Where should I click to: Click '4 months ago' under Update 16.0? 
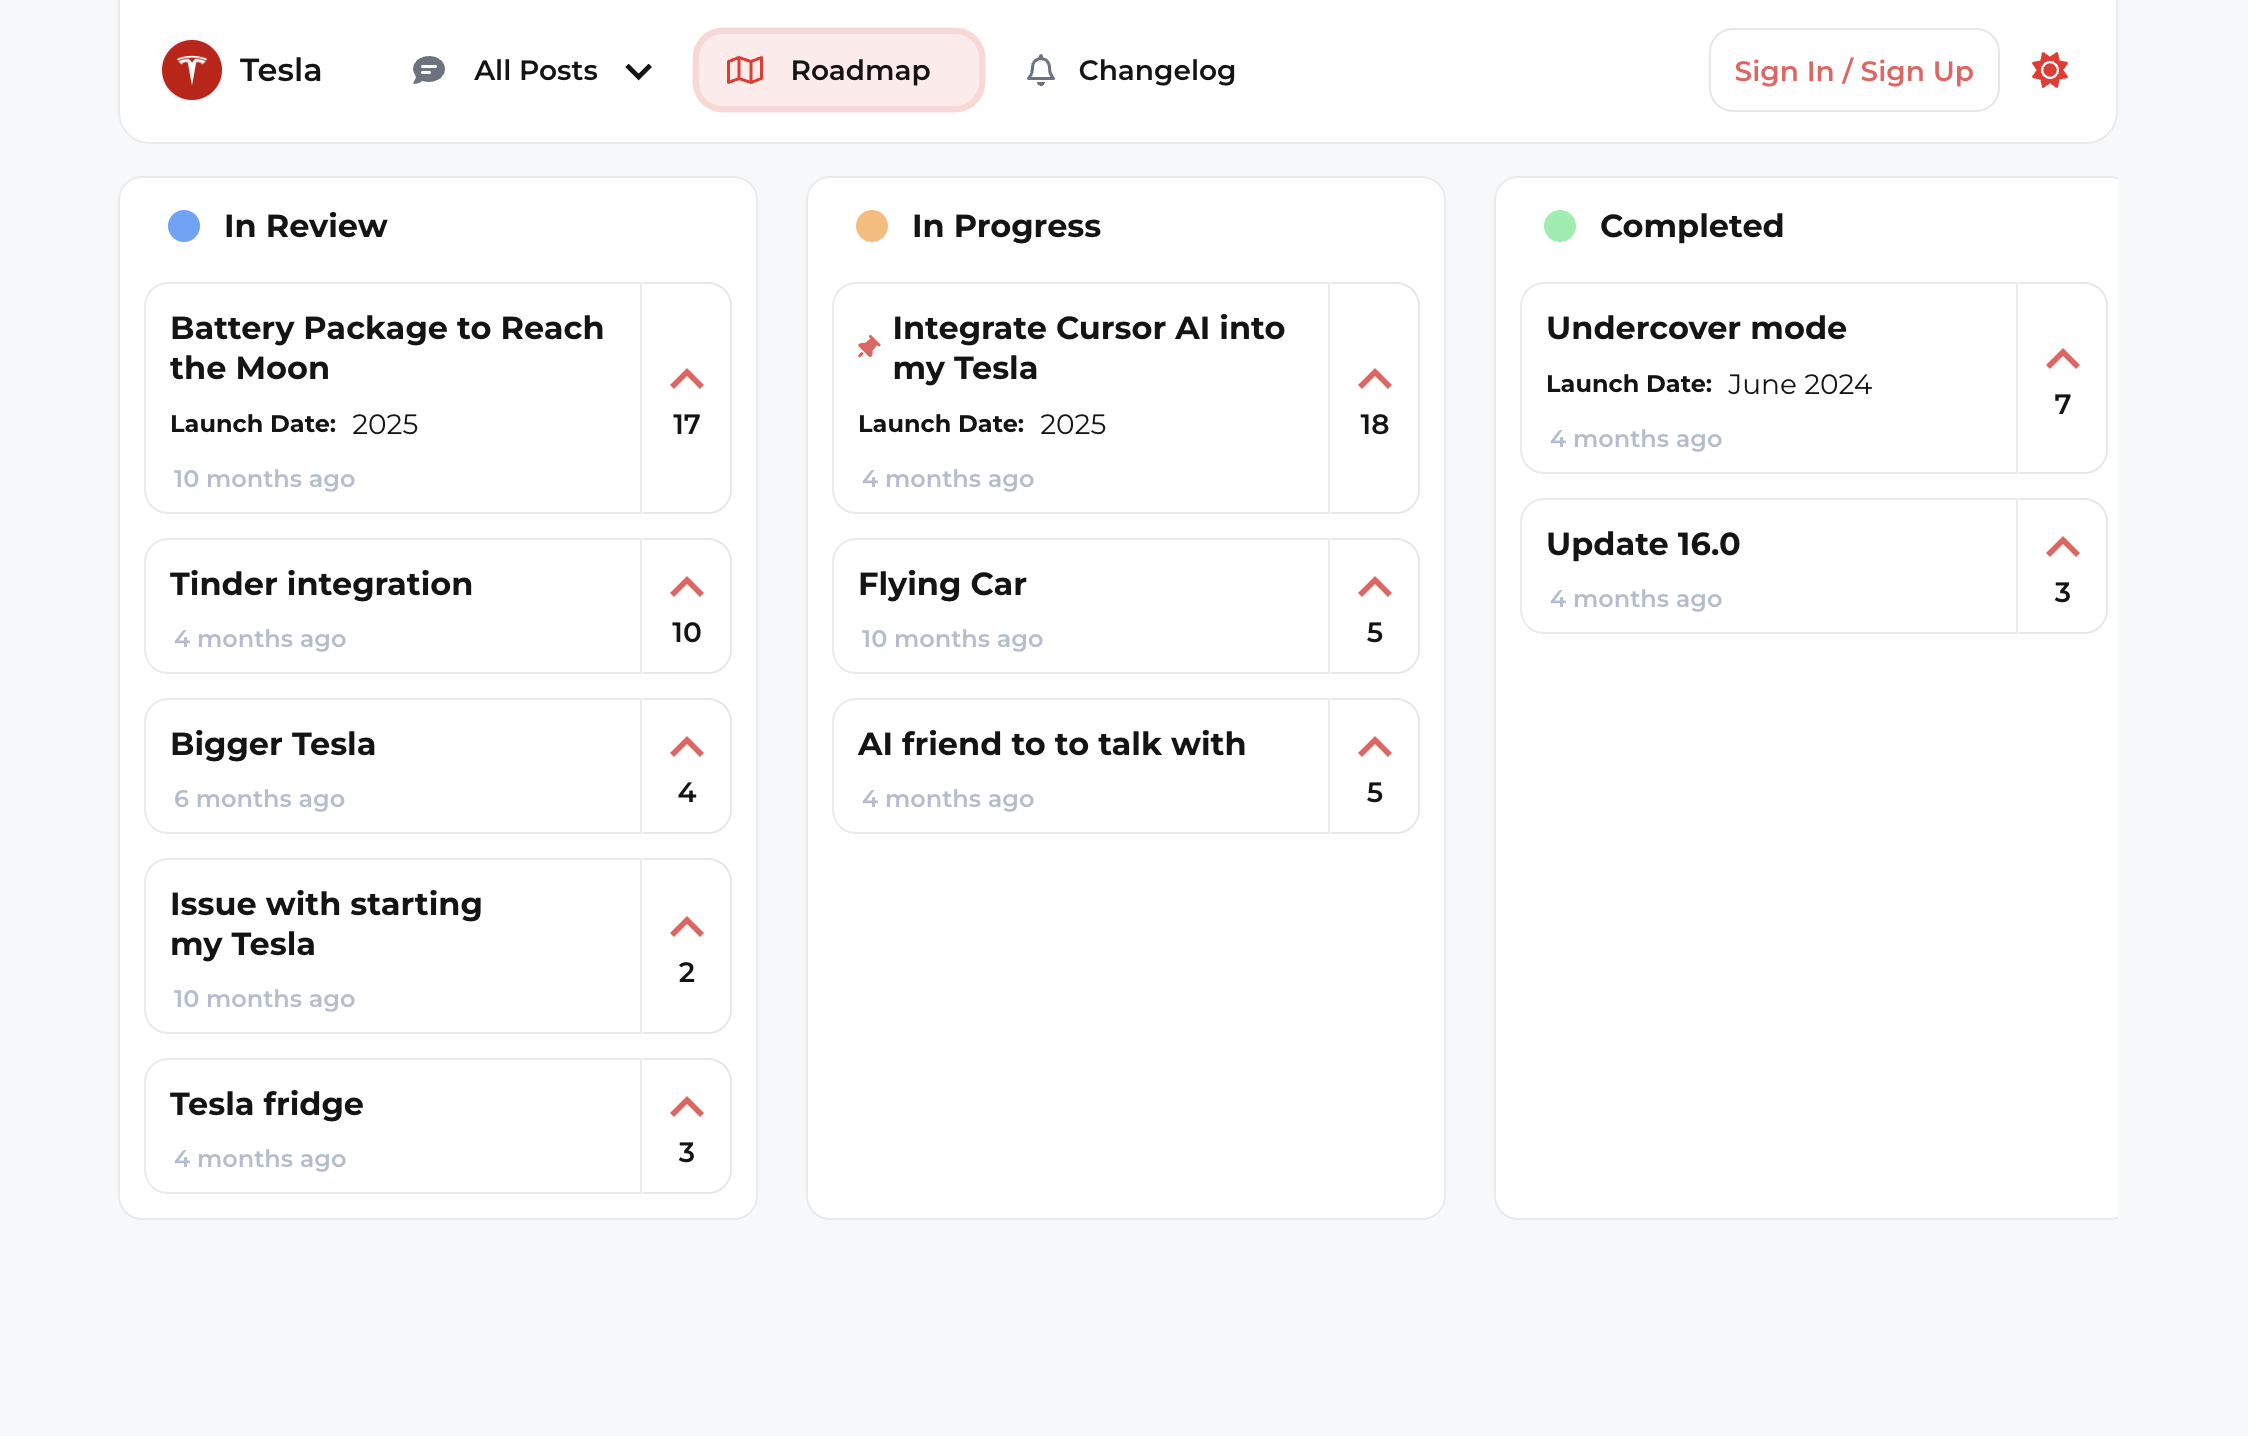pos(1636,598)
